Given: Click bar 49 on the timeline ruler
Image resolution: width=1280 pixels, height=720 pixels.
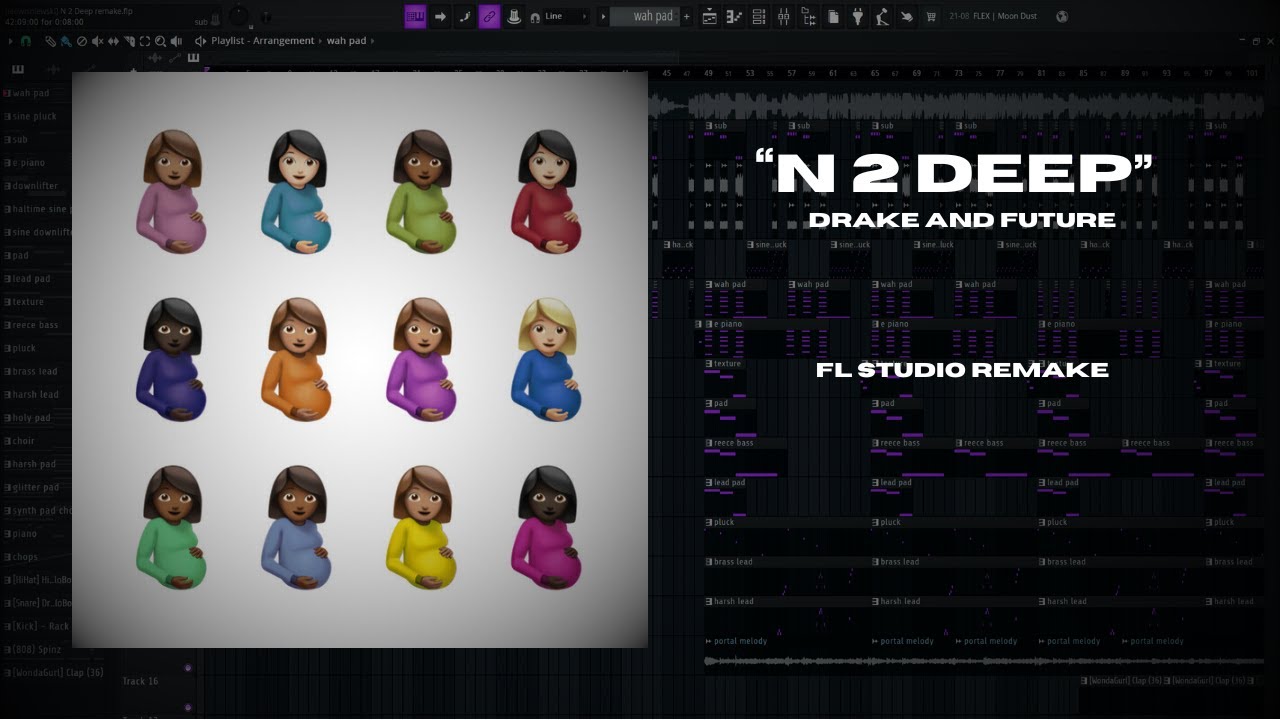Looking at the screenshot, I should 708,73.
